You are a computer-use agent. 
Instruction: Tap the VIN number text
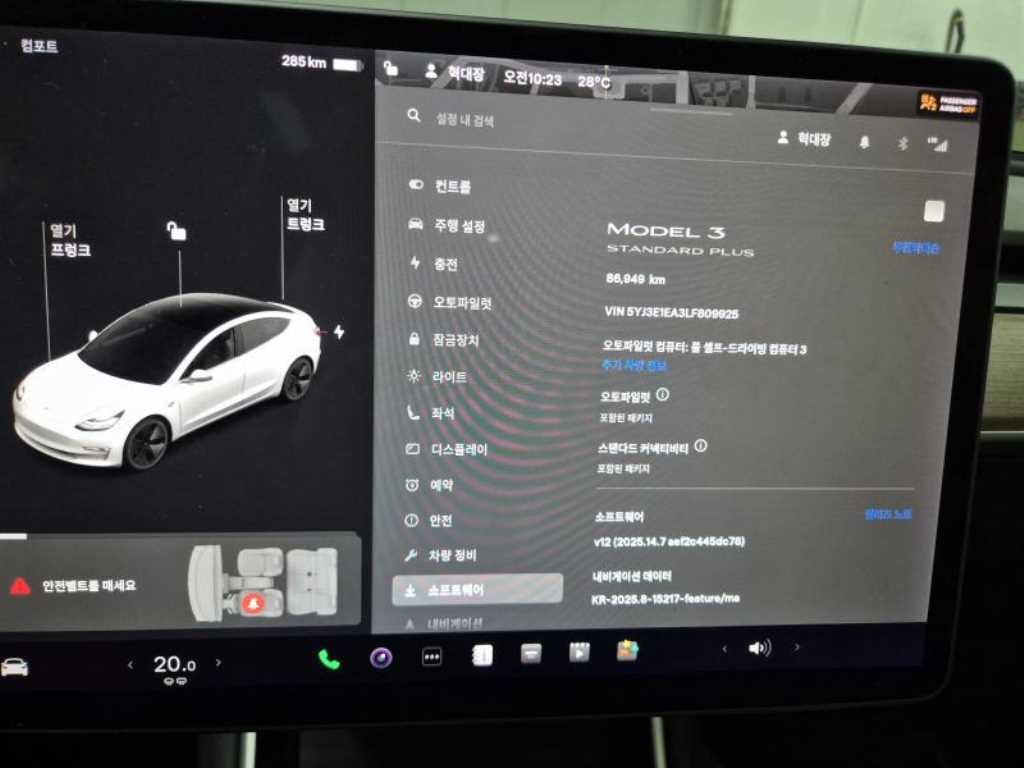tap(671, 313)
